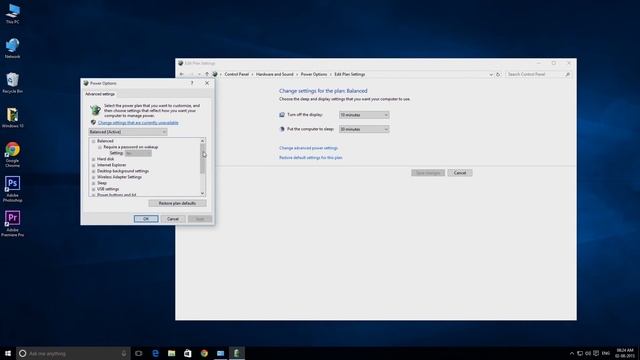
Task: Click the search magnifier in Control Panel
Action: pyautogui.click(x=567, y=74)
